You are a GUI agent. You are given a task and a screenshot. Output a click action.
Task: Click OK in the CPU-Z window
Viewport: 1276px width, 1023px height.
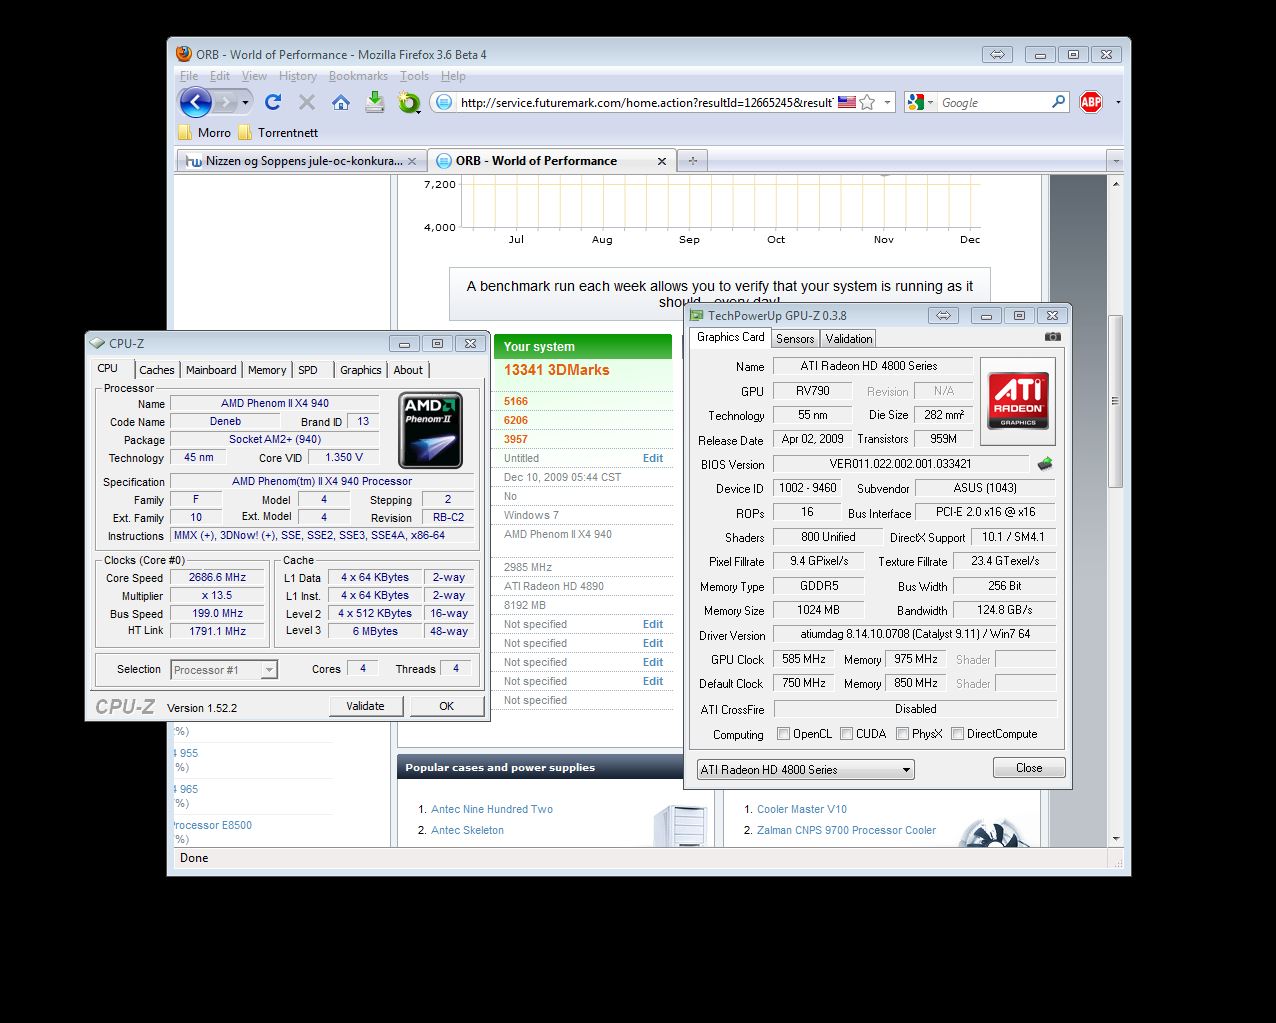point(447,706)
